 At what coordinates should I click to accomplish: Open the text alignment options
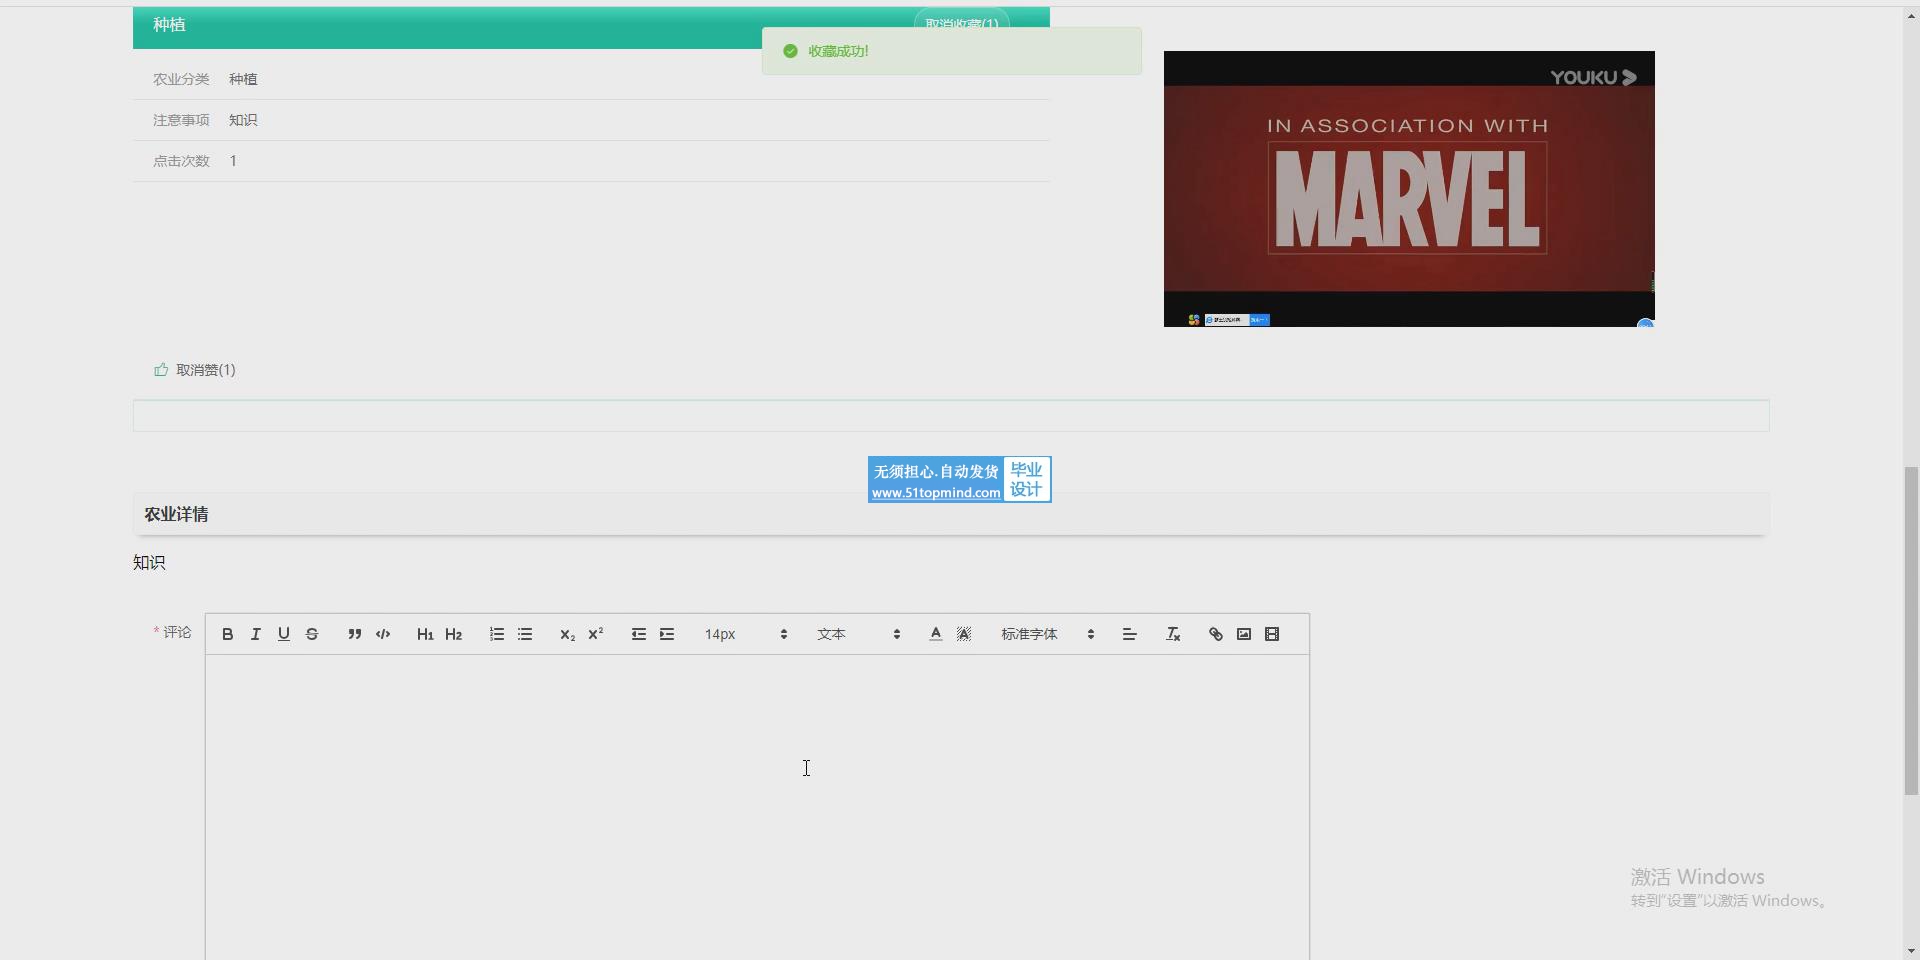(1130, 634)
